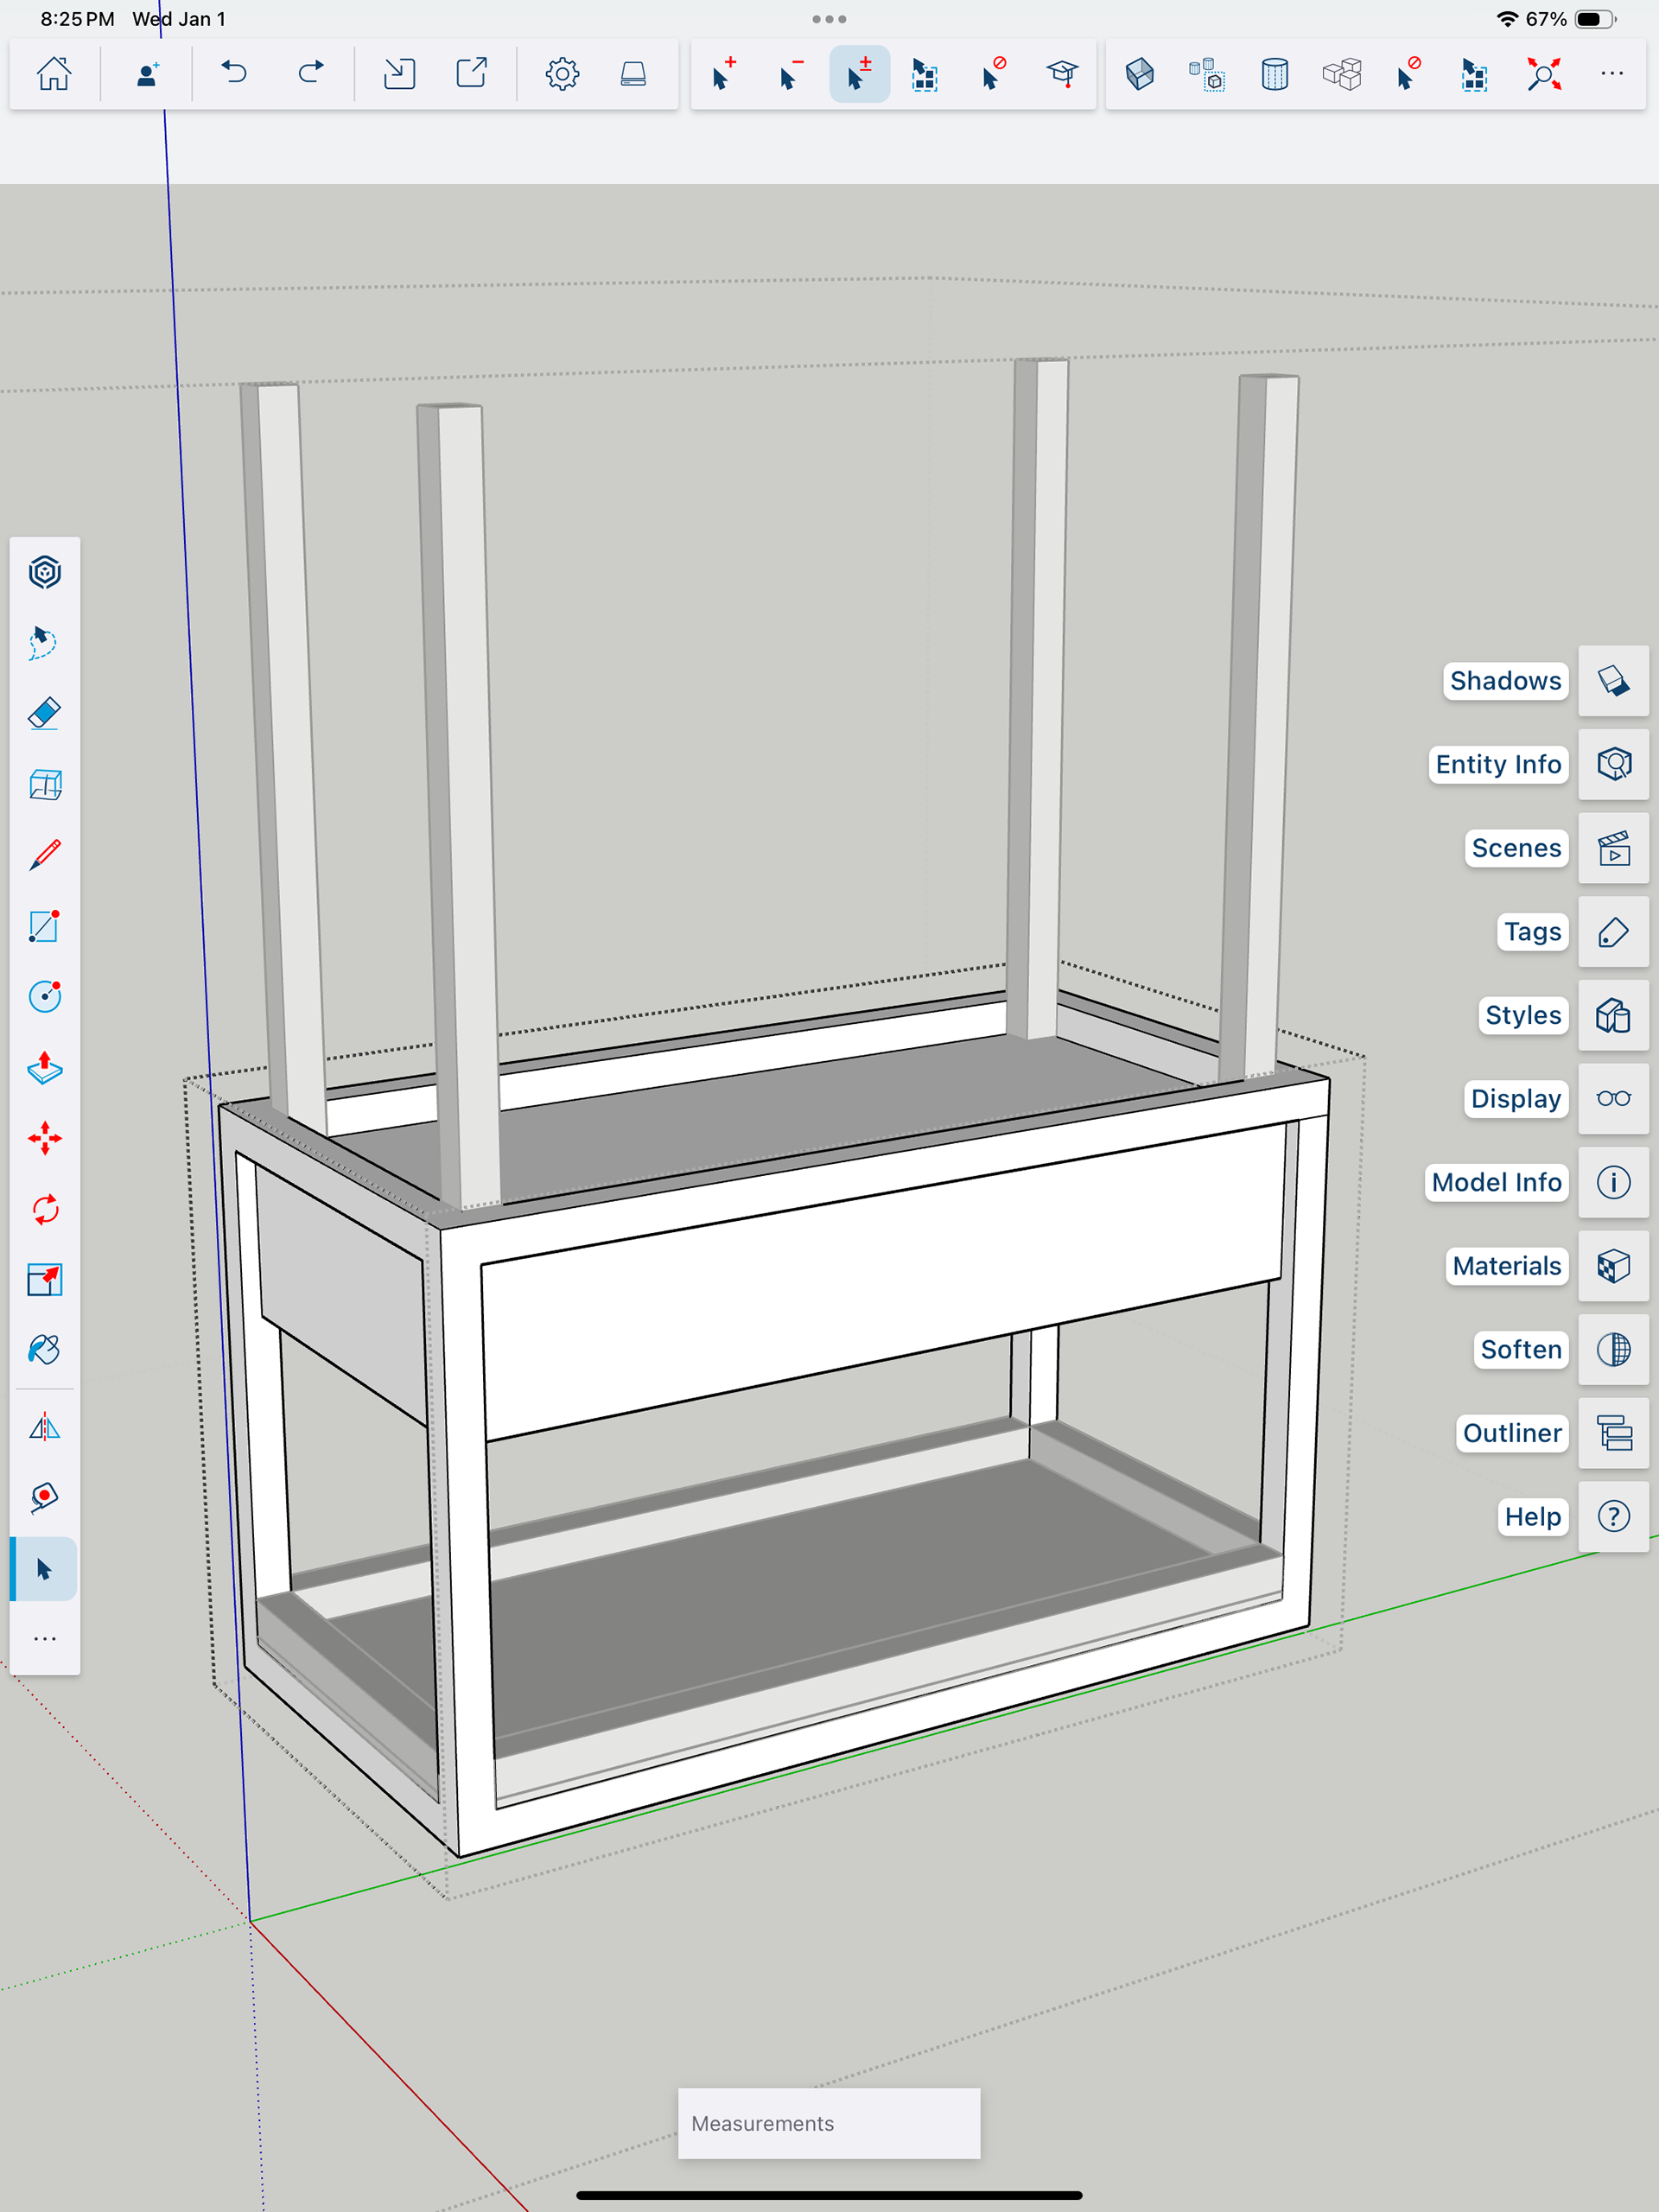
Task: Select the Move tool
Action: click(x=45, y=1138)
